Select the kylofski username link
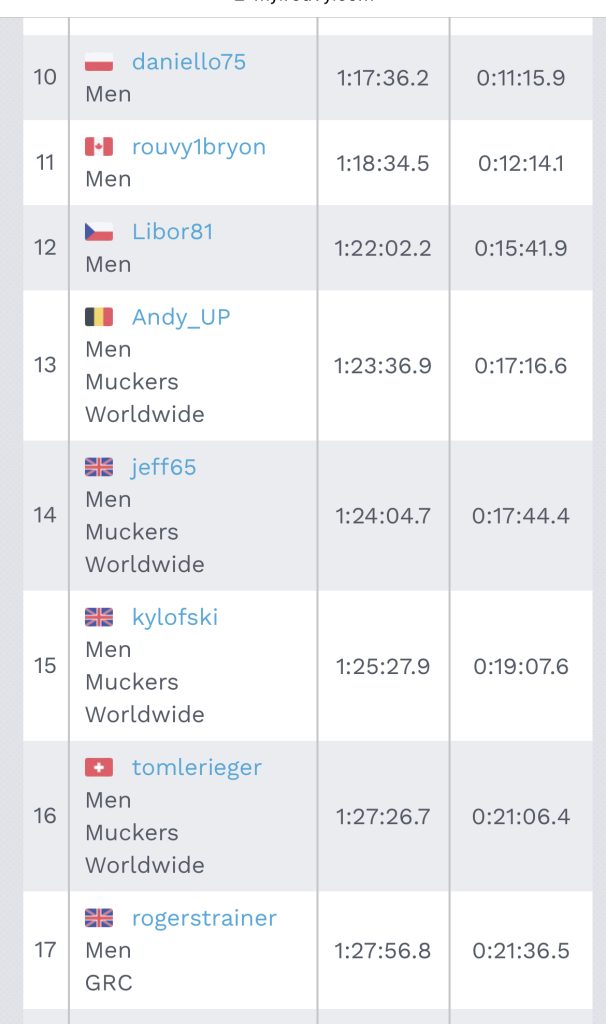The width and height of the screenshot is (606, 1024). [175, 617]
